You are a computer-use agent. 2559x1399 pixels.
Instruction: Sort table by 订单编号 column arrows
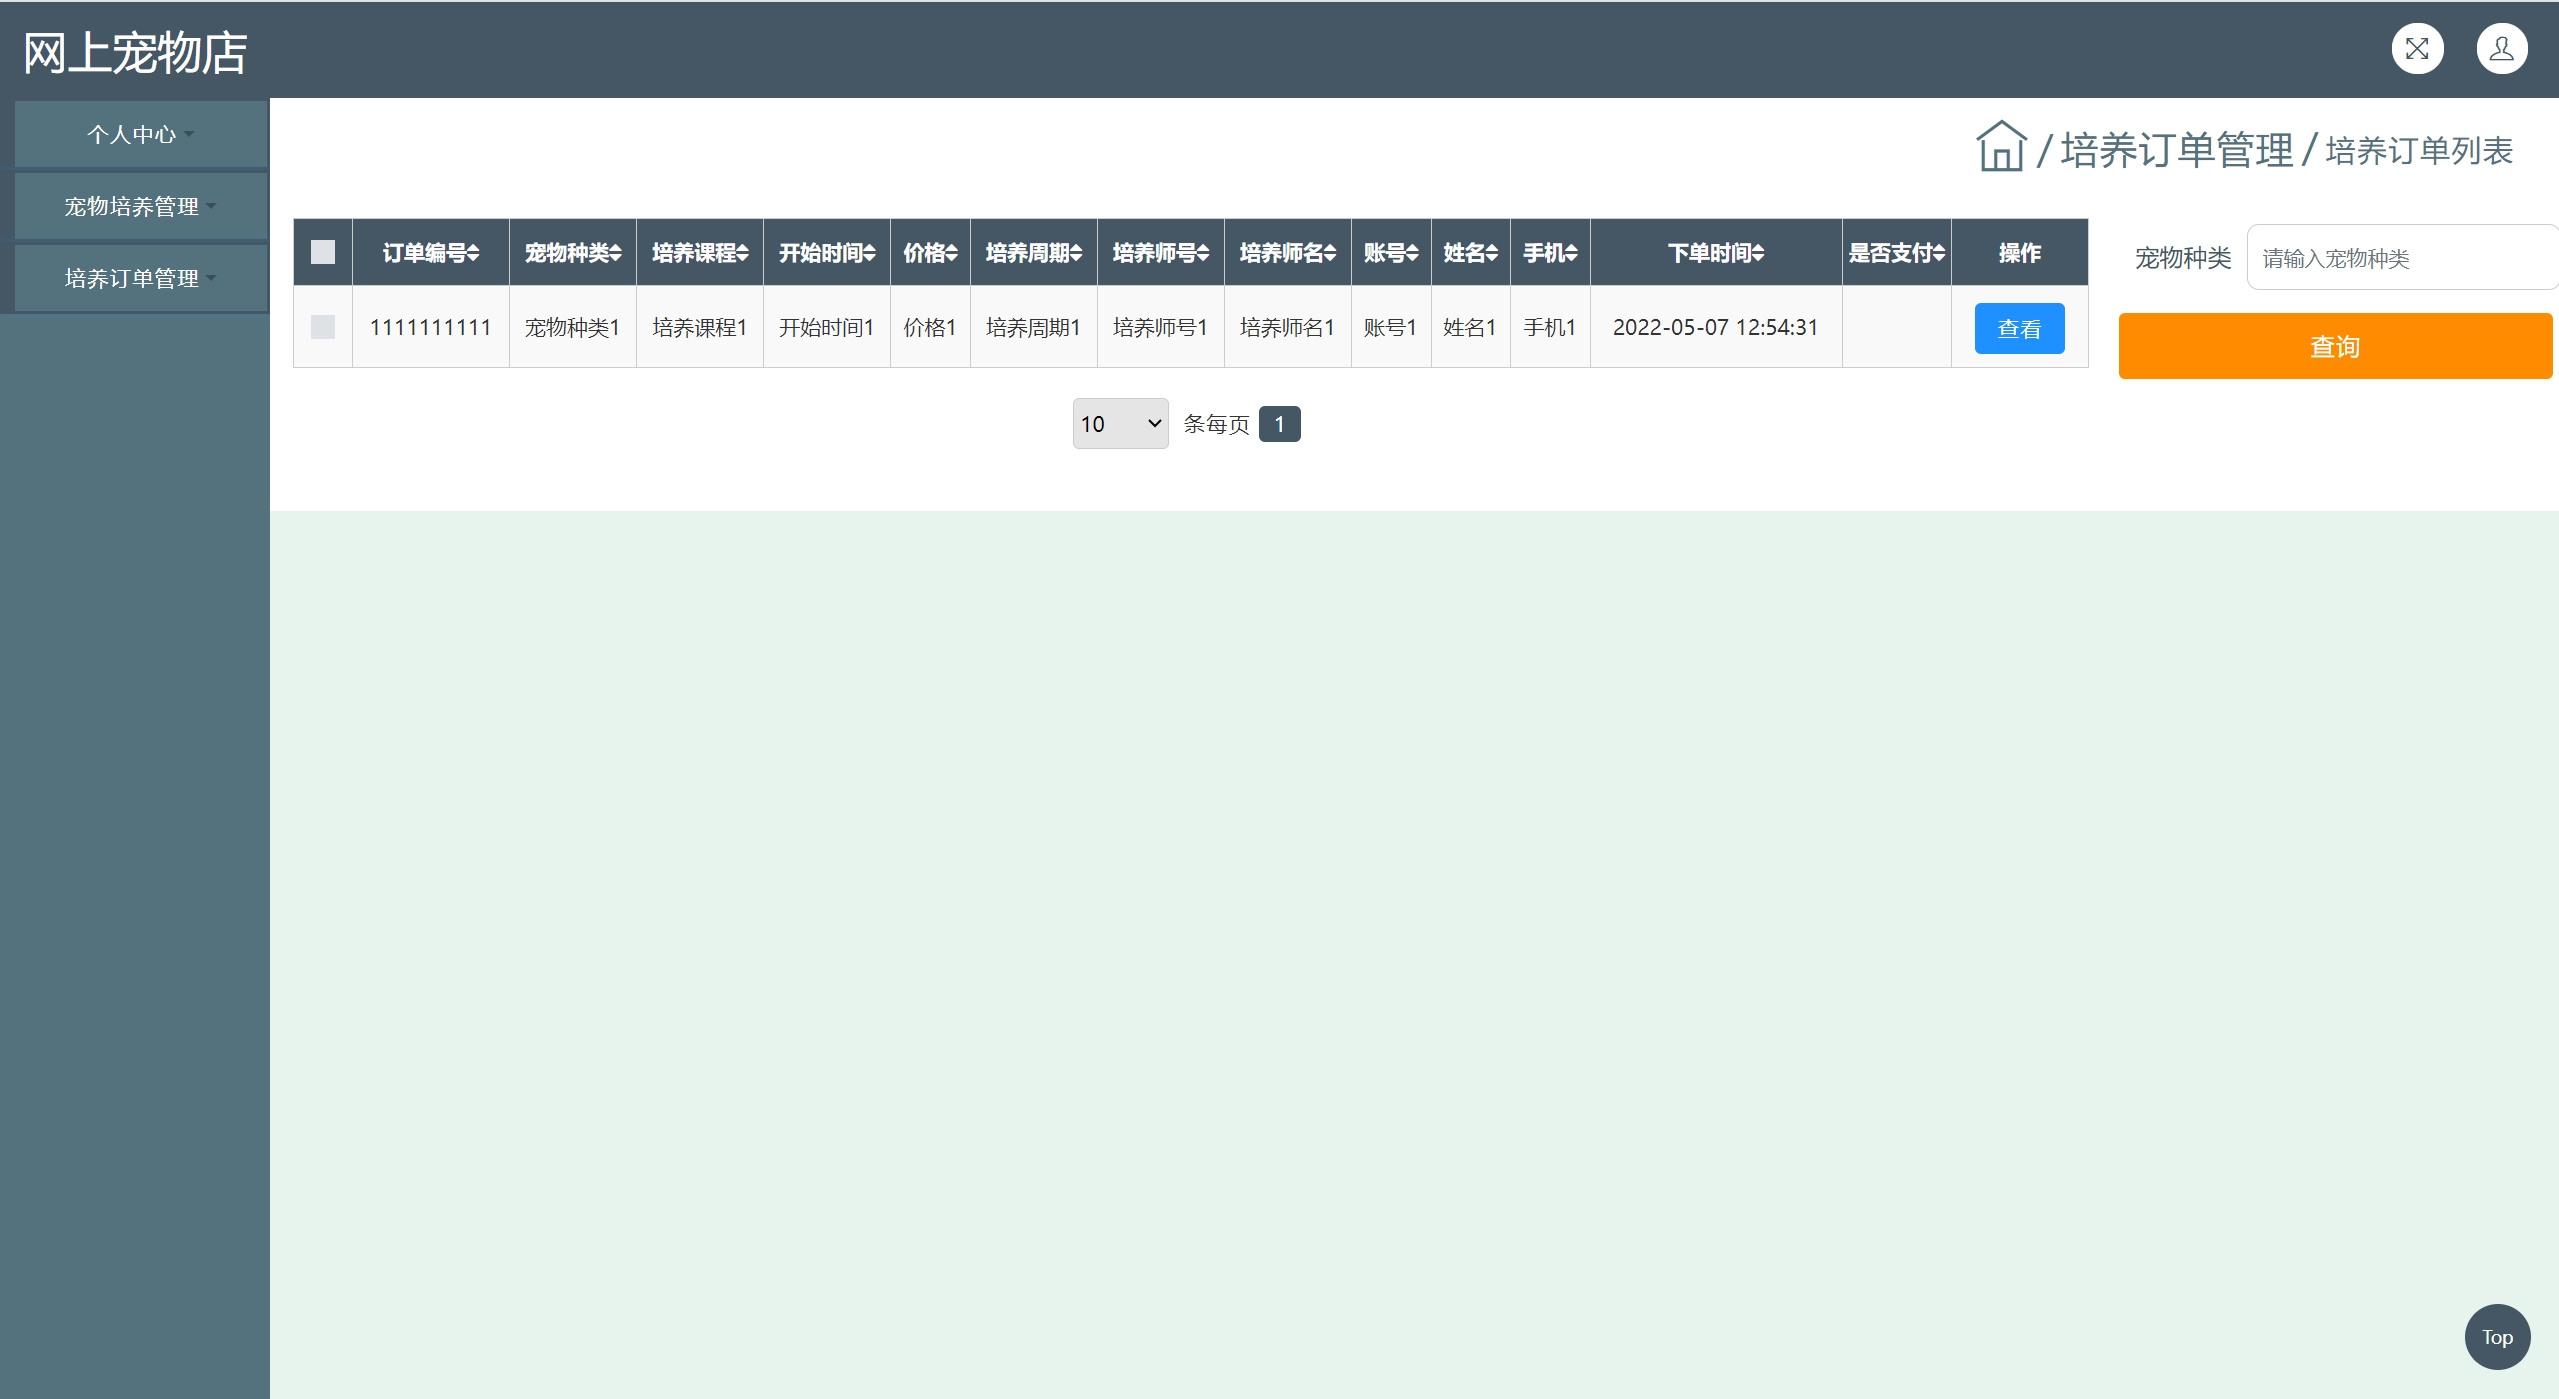pos(473,253)
